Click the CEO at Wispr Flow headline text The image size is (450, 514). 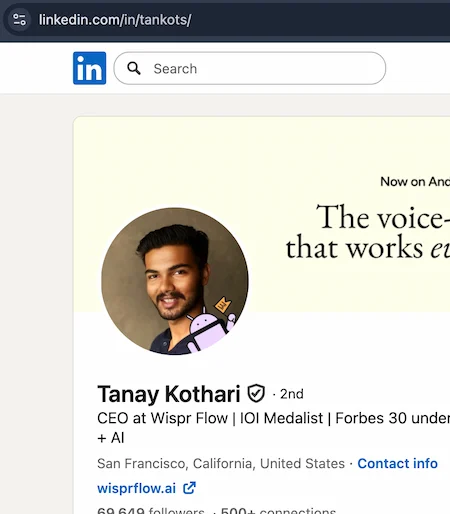click(x=273, y=428)
